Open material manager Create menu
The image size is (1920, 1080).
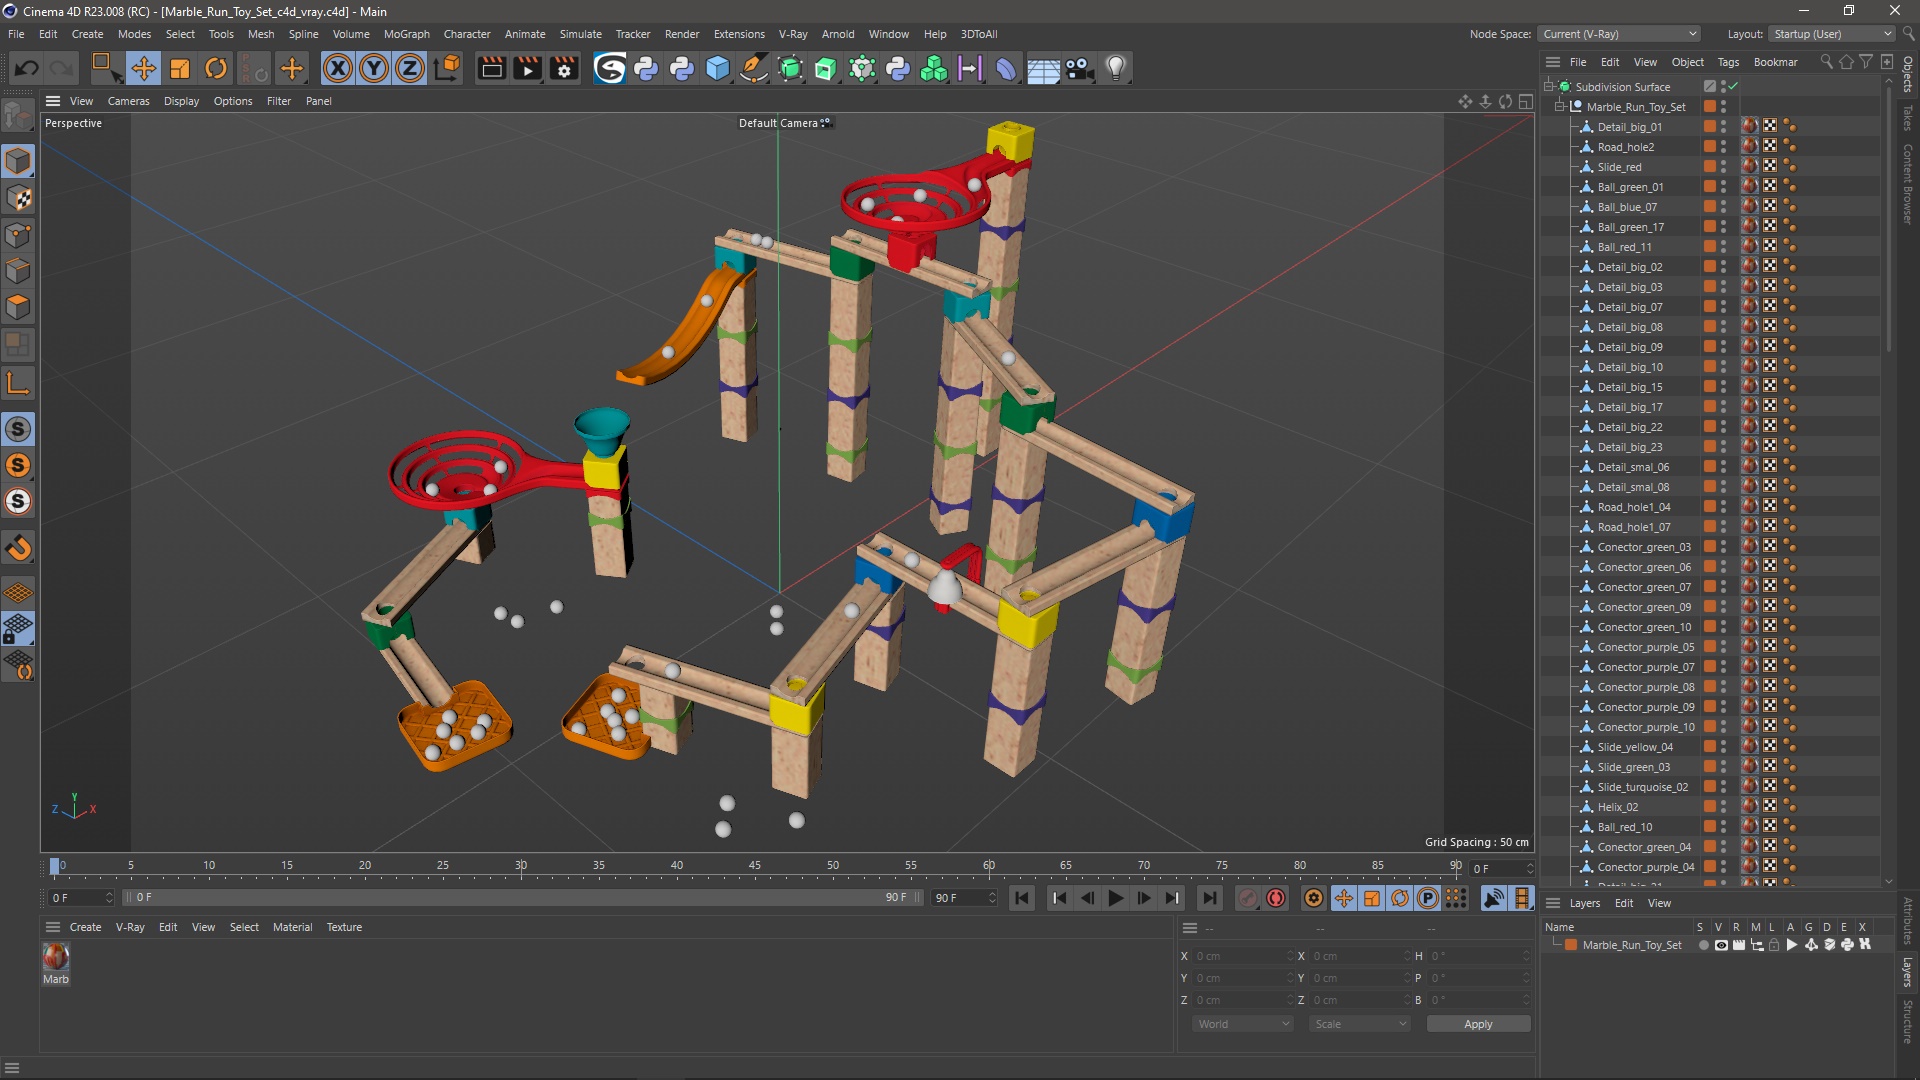click(x=85, y=927)
